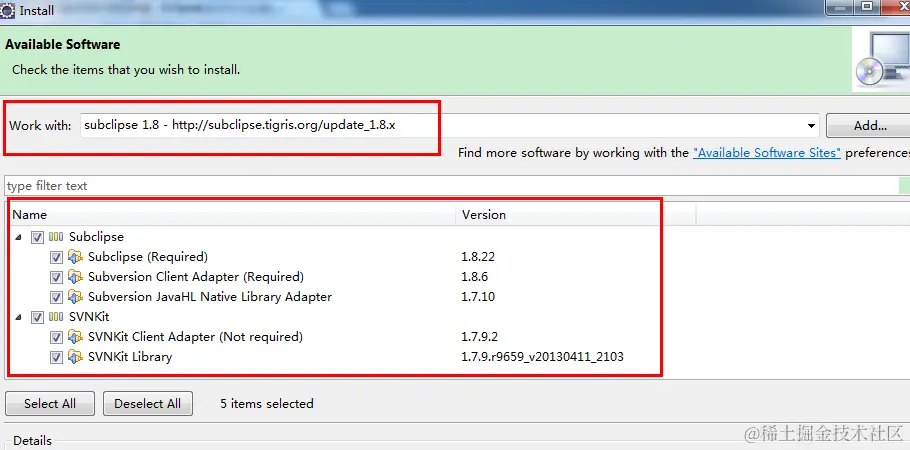The height and width of the screenshot is (450, 910).
Task: Collapse the SVNKit tree category
Action: [19, 318]
